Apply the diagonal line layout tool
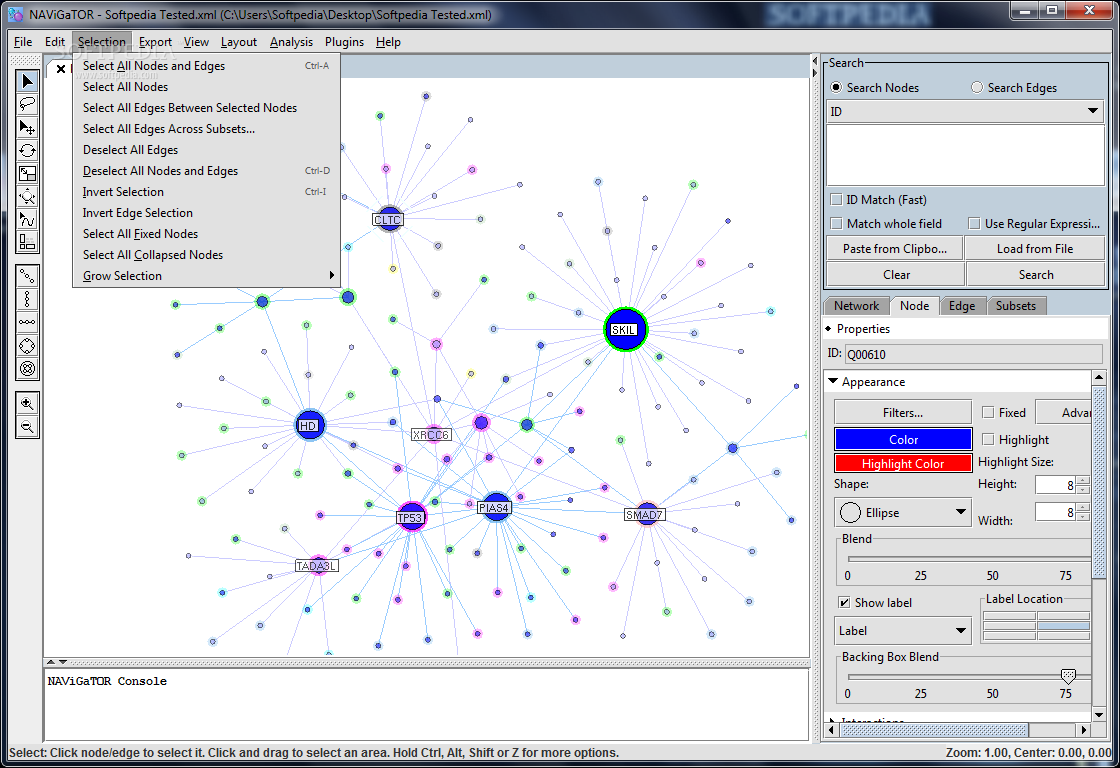The width and height of the screenshot is (1120, 768). coord(27,276)
